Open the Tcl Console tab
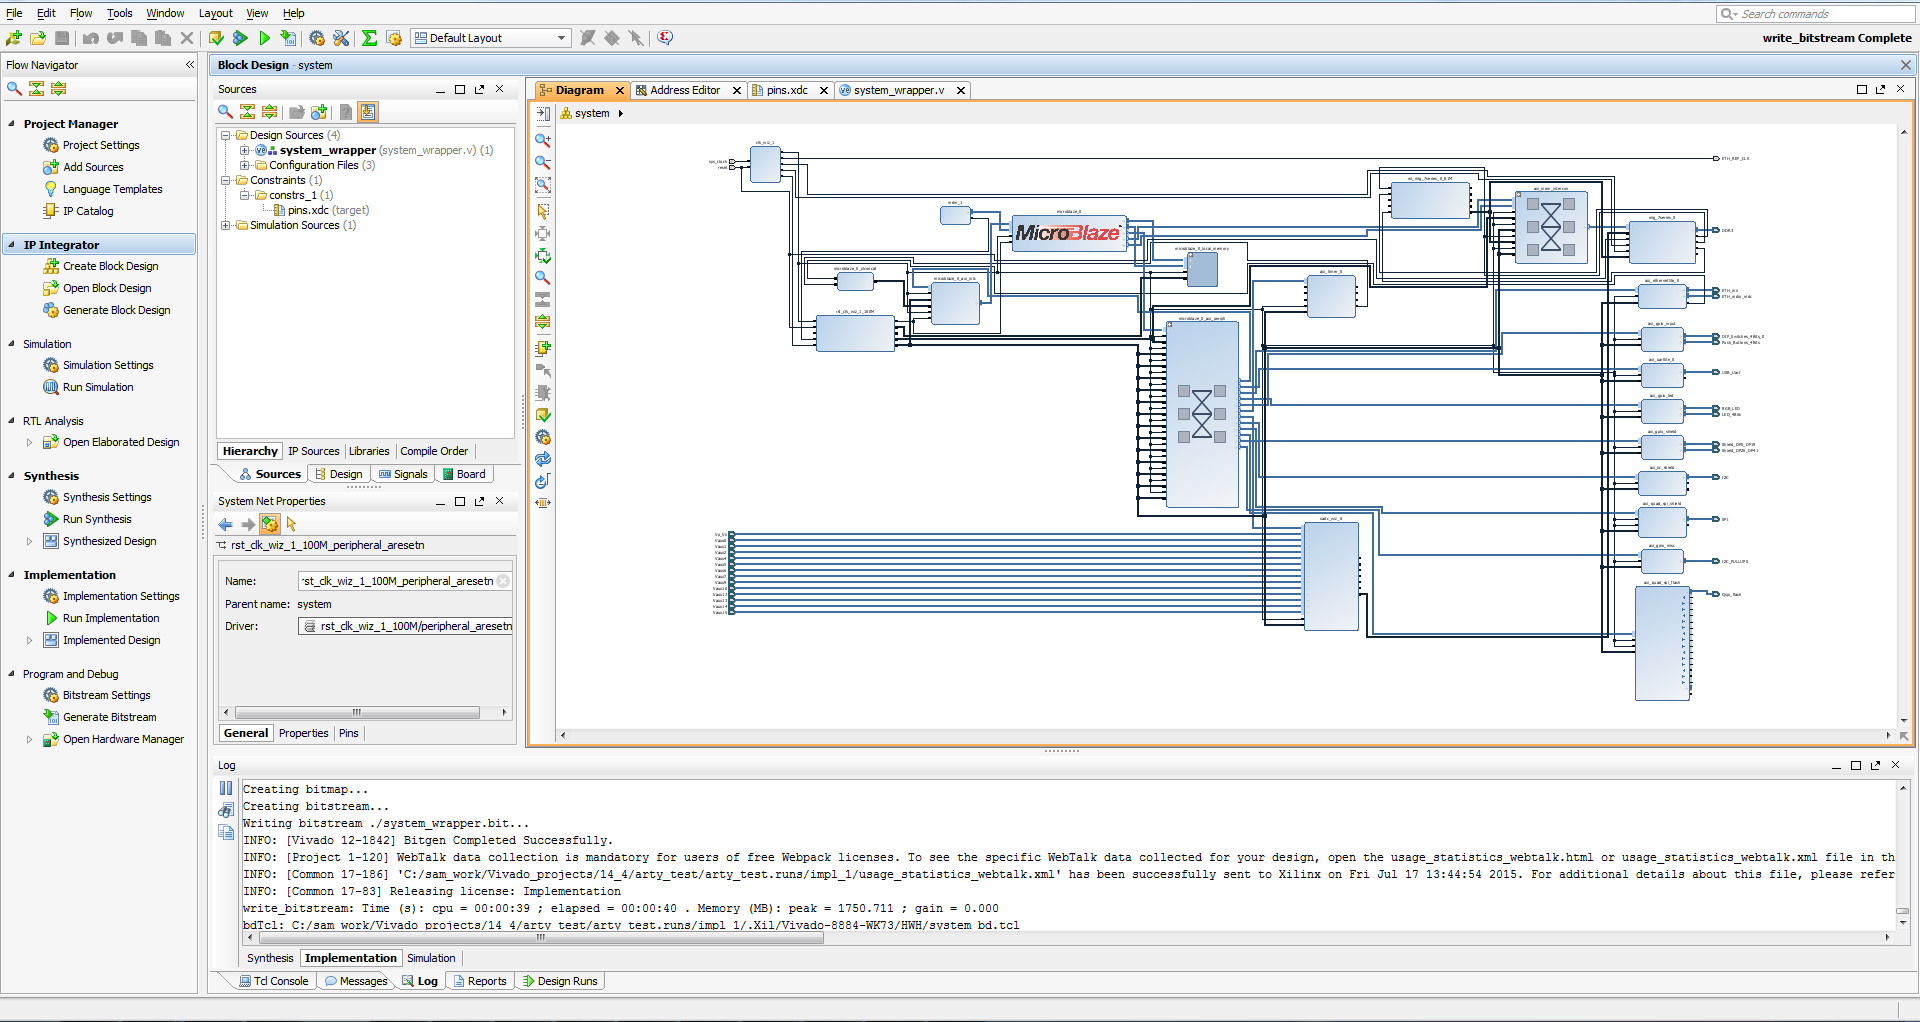The image size is (1920, 1022). coord(273,981)
